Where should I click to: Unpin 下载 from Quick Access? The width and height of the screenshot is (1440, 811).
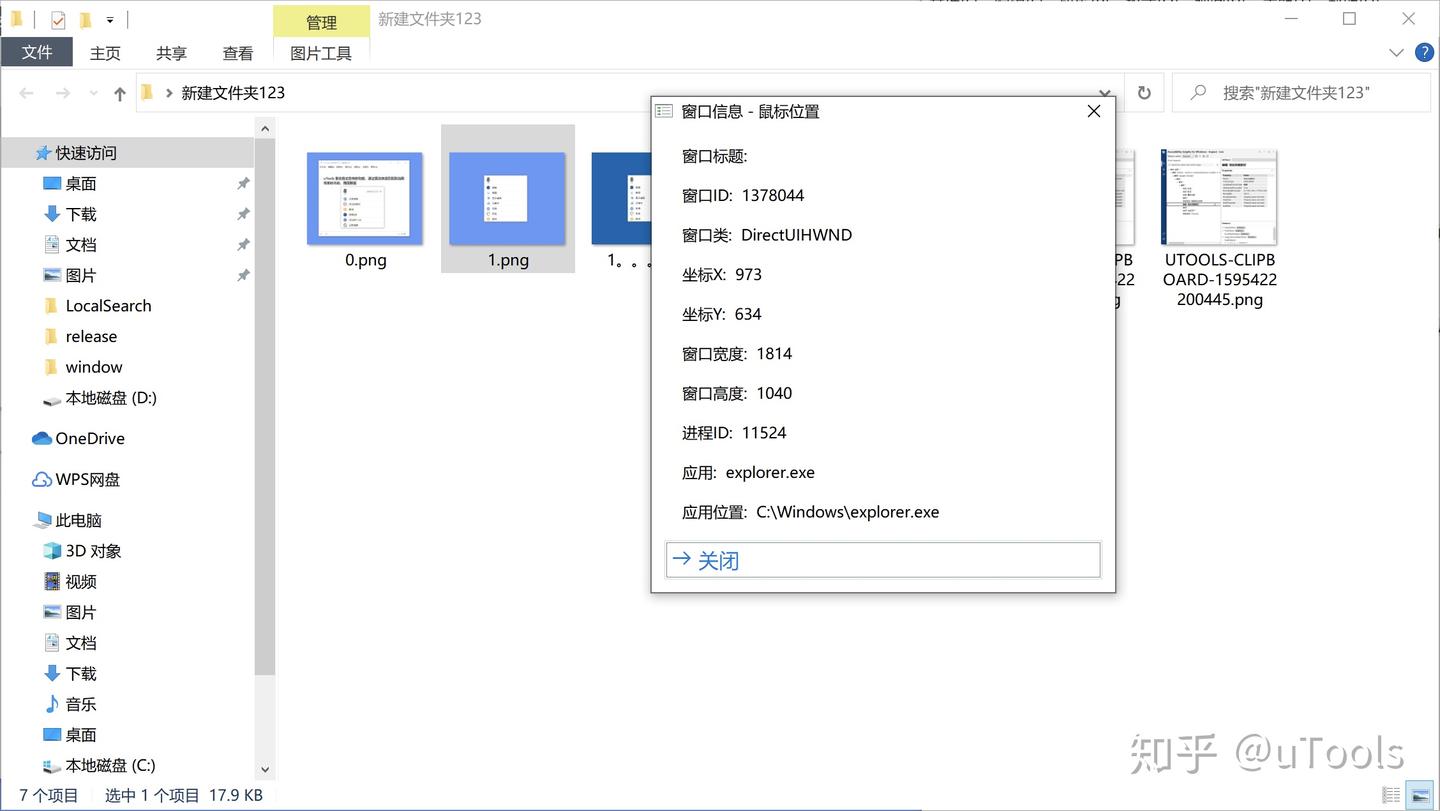(x=242, y=214)
